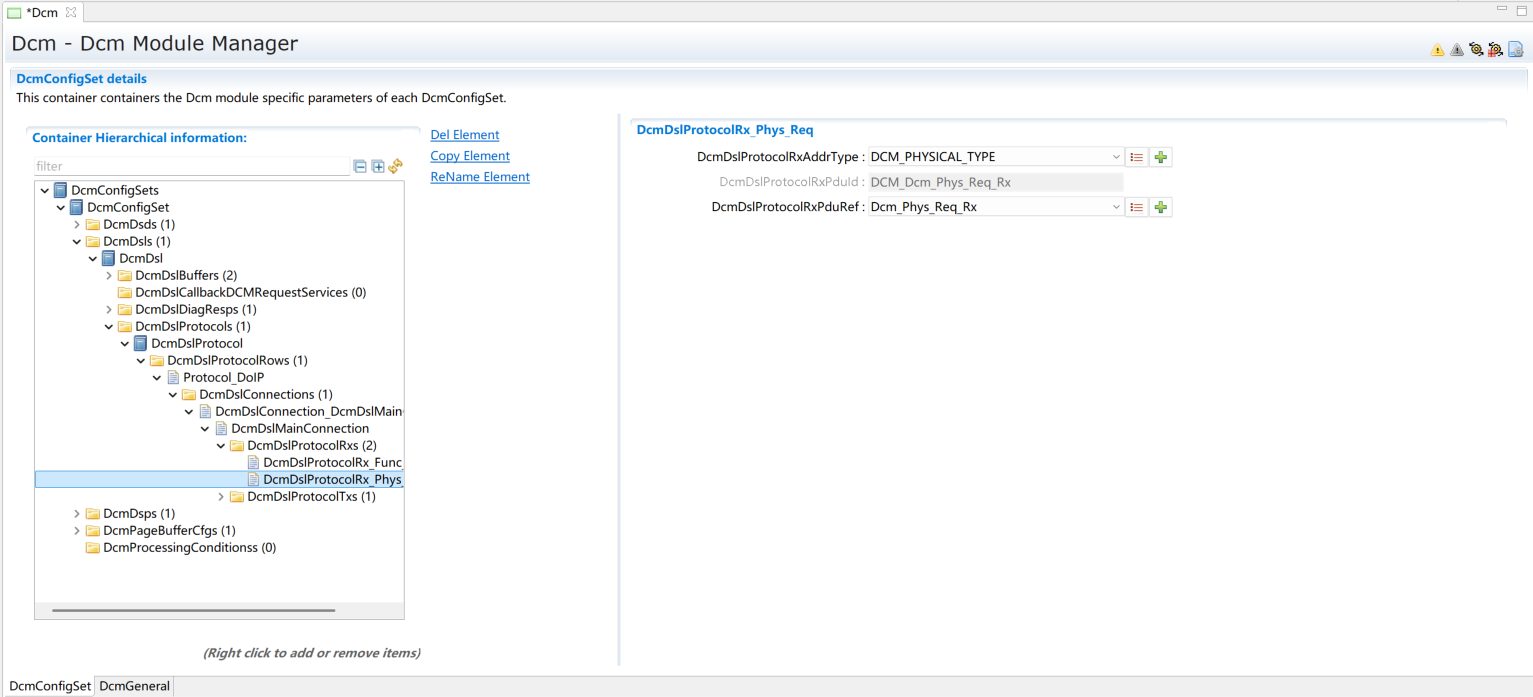Expand the DcmDslProtocolTxs folder node
The image size is (1533, 697).
221,497
